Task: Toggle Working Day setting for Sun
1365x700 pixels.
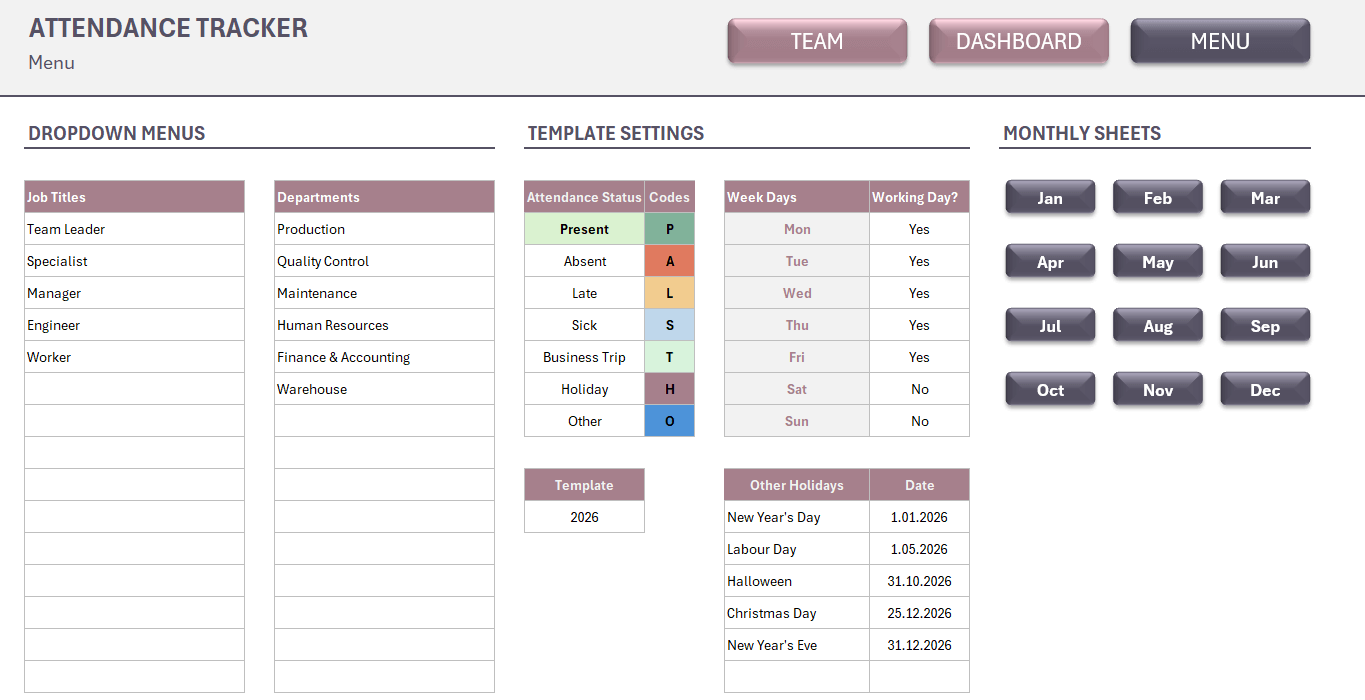Action: click(x=918, y=421)
